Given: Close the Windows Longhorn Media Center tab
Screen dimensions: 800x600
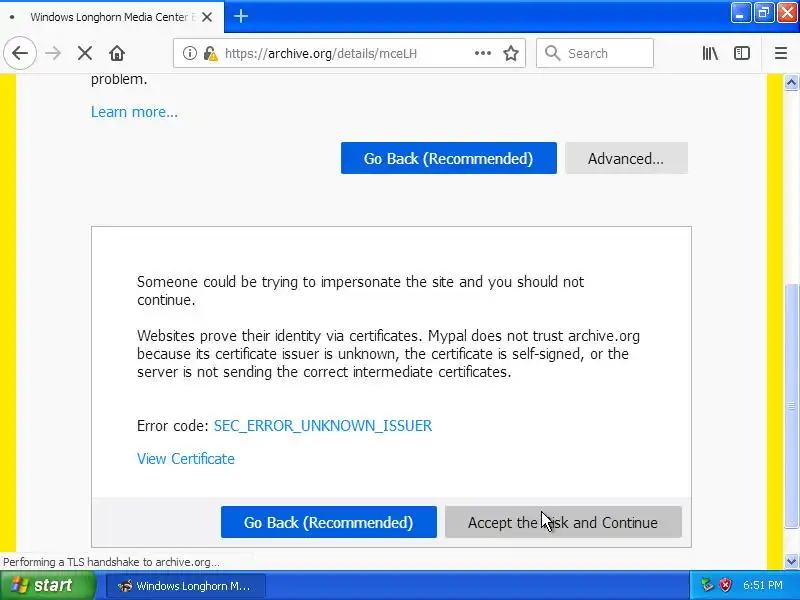Looking at the screenshot, I should [x=207, y=17].
